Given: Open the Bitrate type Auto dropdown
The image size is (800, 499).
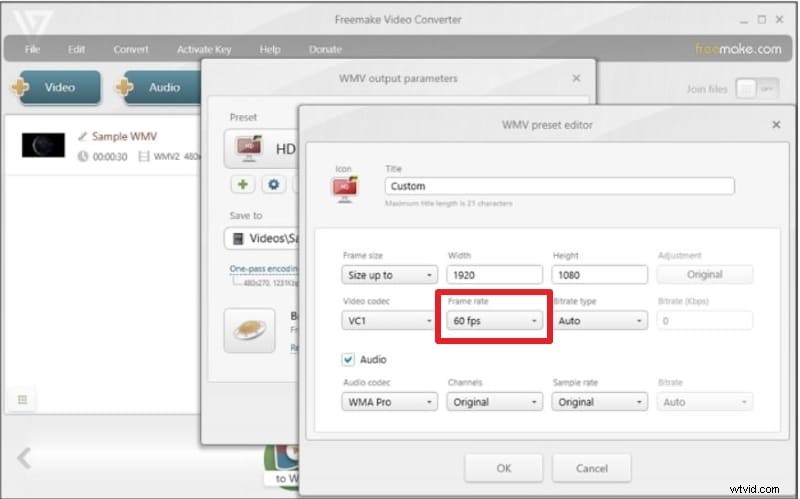Looking at the screenshot, I should pos(601,321).
